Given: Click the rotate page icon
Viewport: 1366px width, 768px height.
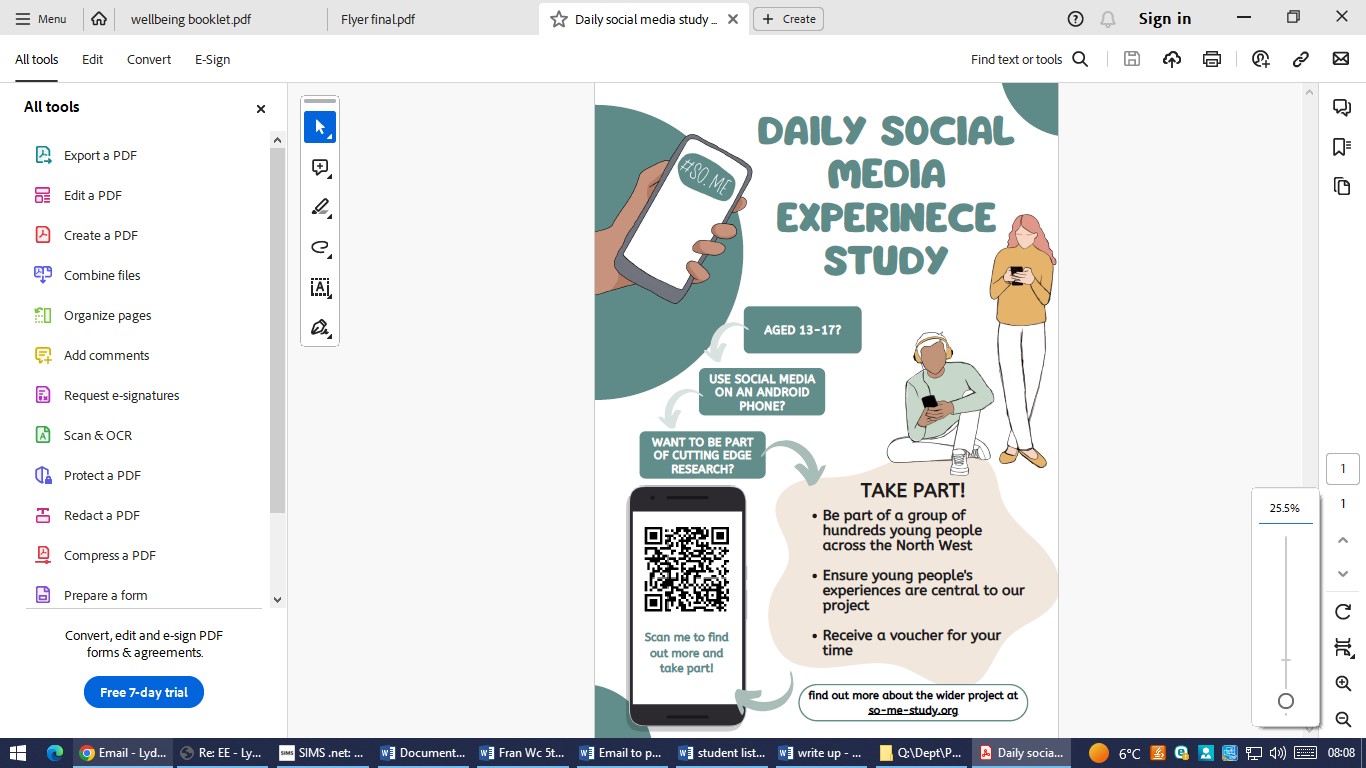Looking at the screenshot, I should coord(1343,611).
